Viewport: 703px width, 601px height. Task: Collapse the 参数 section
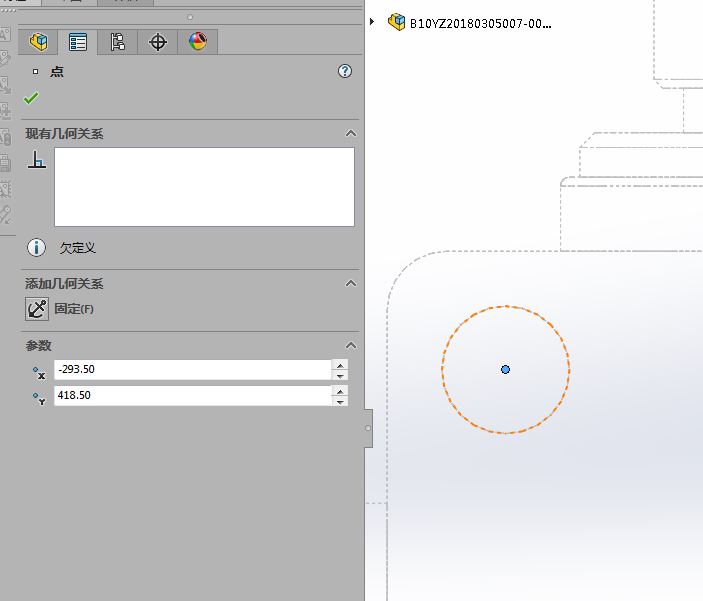point(350,345)
